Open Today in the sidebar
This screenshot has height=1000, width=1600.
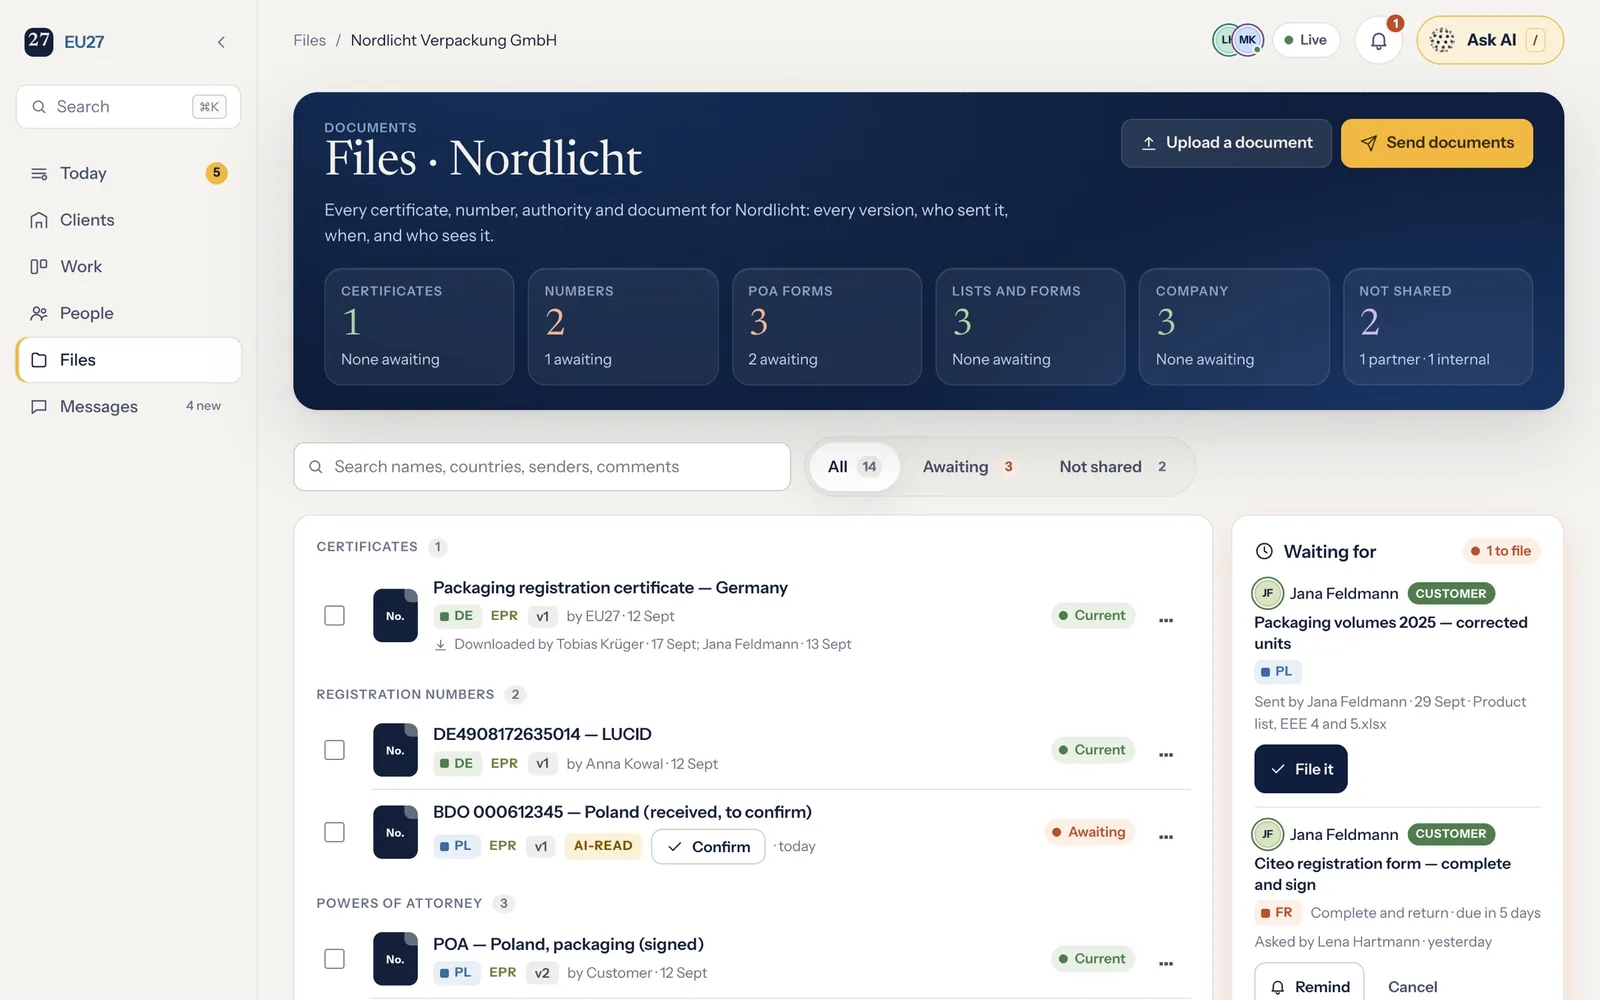pyautogui.click(x=128, y=173)
